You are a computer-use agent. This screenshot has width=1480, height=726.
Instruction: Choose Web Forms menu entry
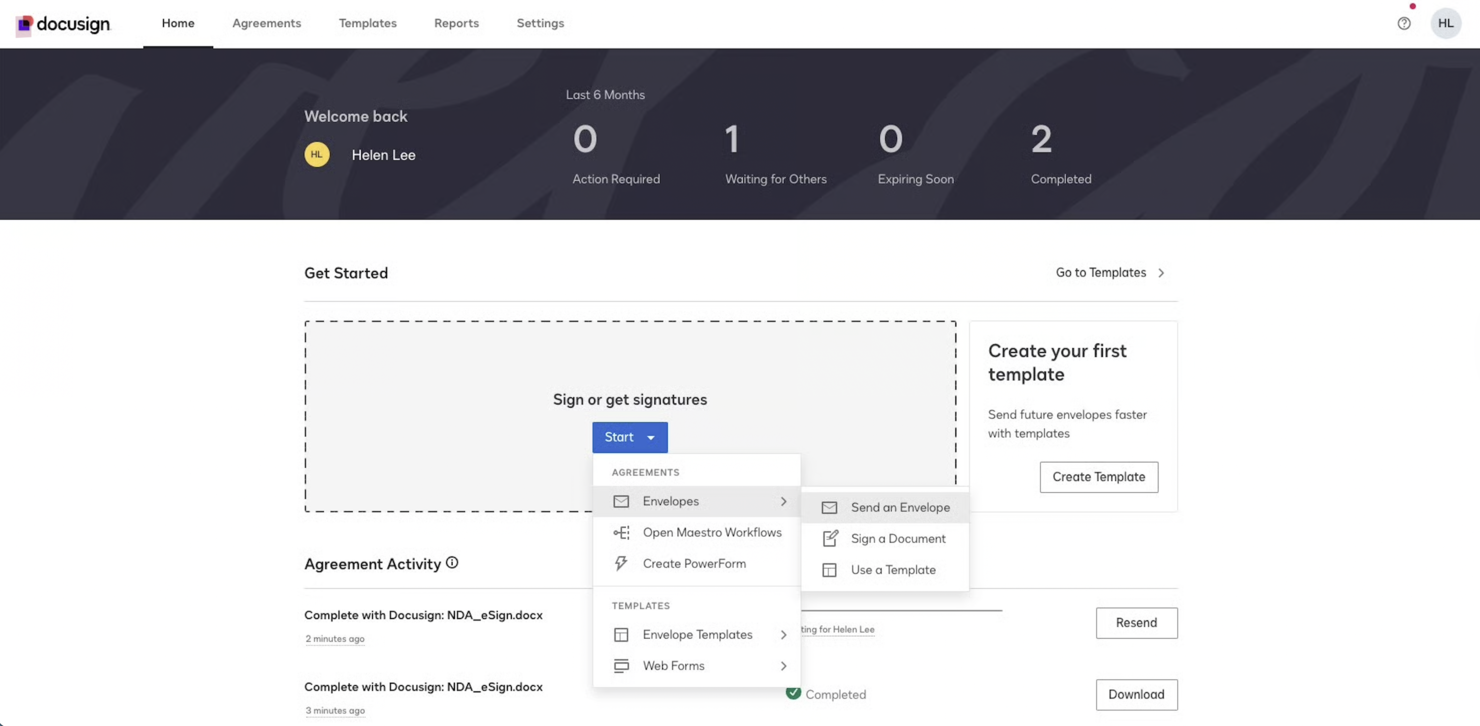[697, 665]
